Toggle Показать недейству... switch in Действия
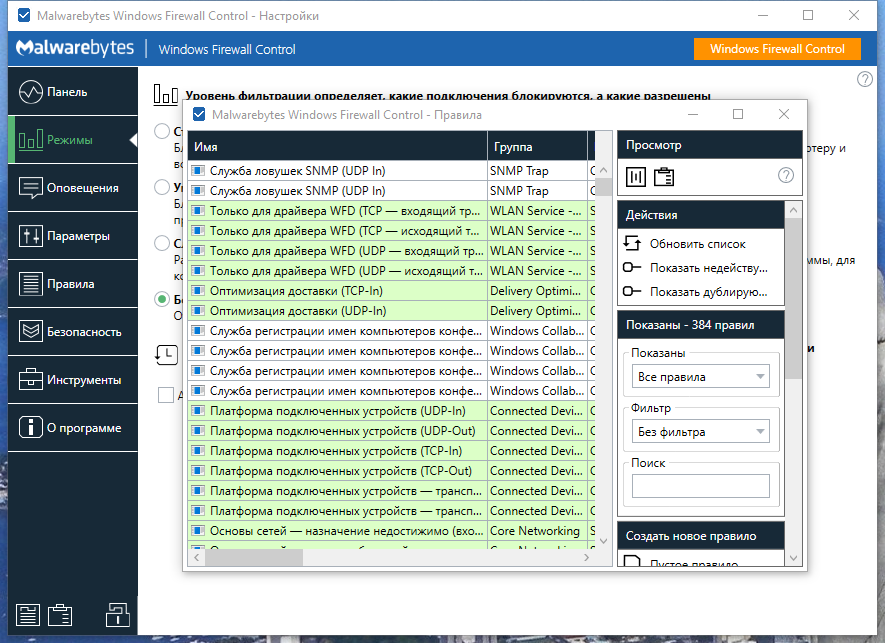This screenshot has height=643, width=885. tap(632, 268)
